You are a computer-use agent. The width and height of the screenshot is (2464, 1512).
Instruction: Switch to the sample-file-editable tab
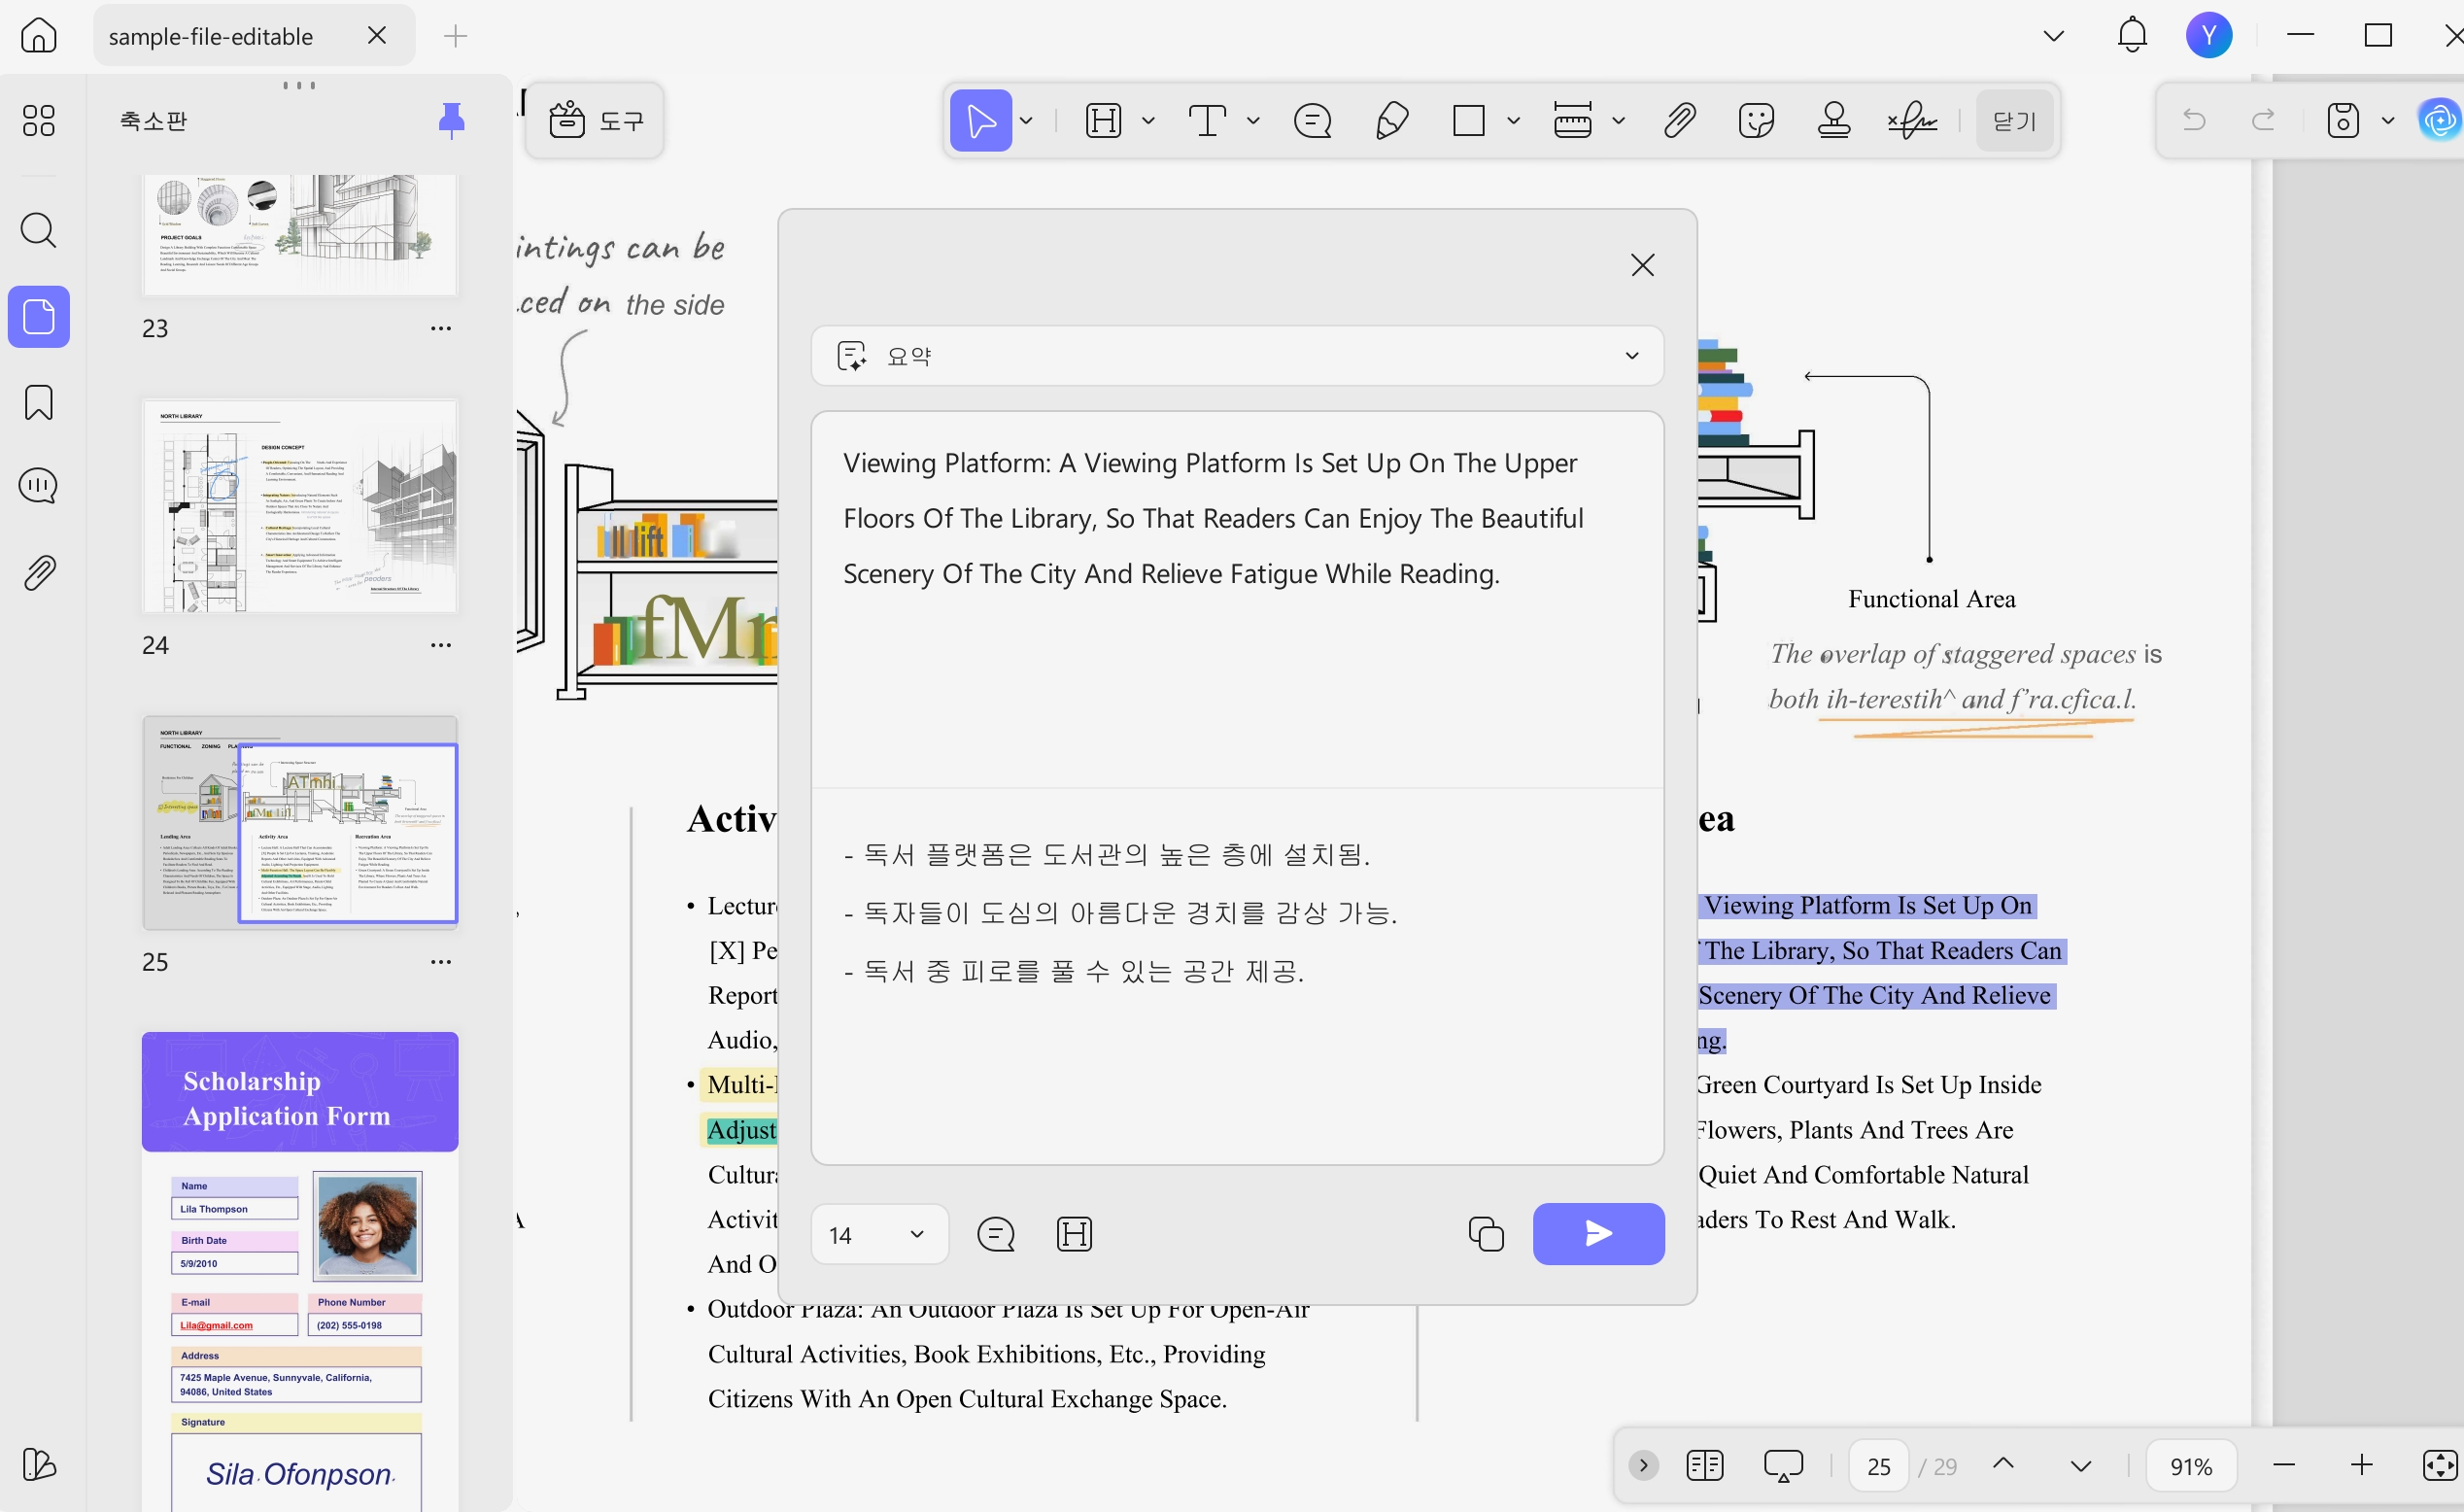211,36
